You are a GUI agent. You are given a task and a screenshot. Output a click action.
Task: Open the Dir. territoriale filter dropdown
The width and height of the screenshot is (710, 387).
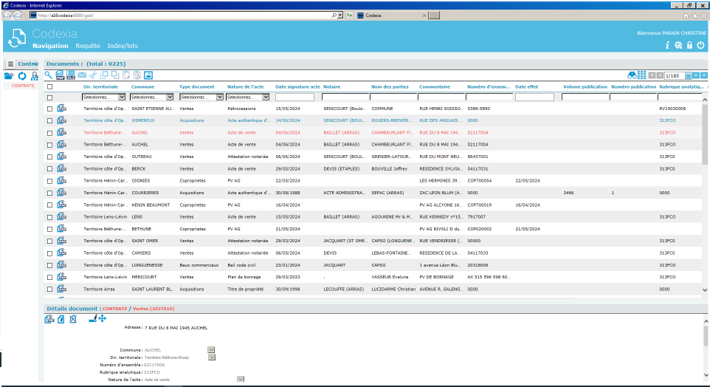tap(104, 97)
